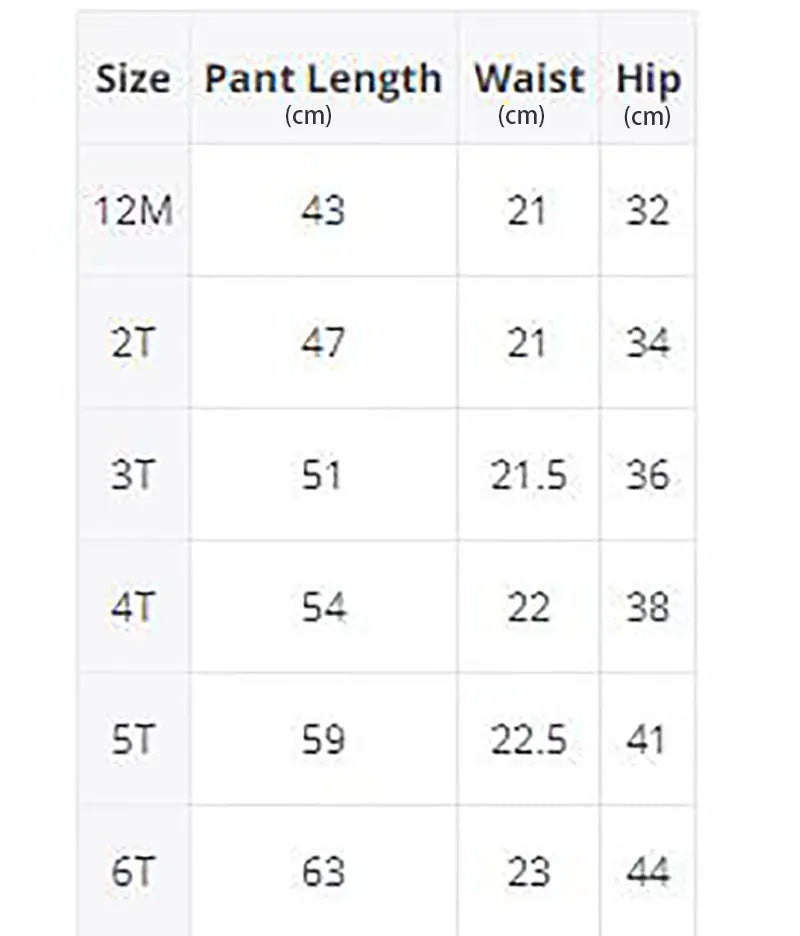The height and width of the screenshot is (936, 800).
Task: Click pant length value 63
Action: [x=323, y=872]
